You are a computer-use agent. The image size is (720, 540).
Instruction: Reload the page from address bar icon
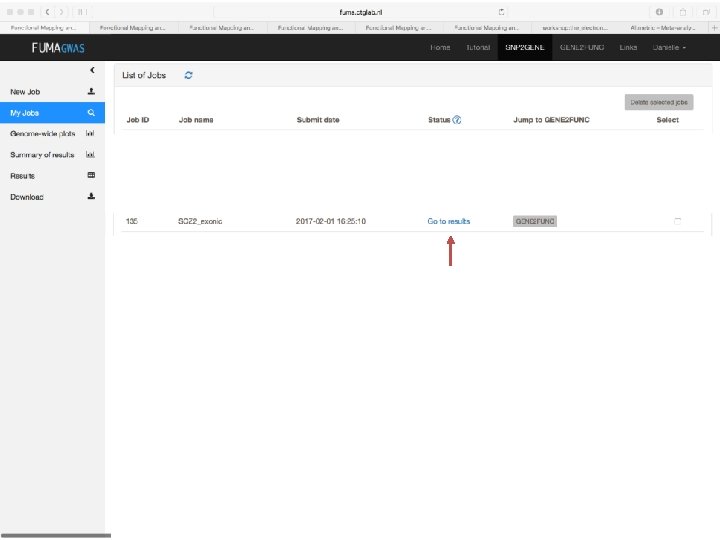501,12
